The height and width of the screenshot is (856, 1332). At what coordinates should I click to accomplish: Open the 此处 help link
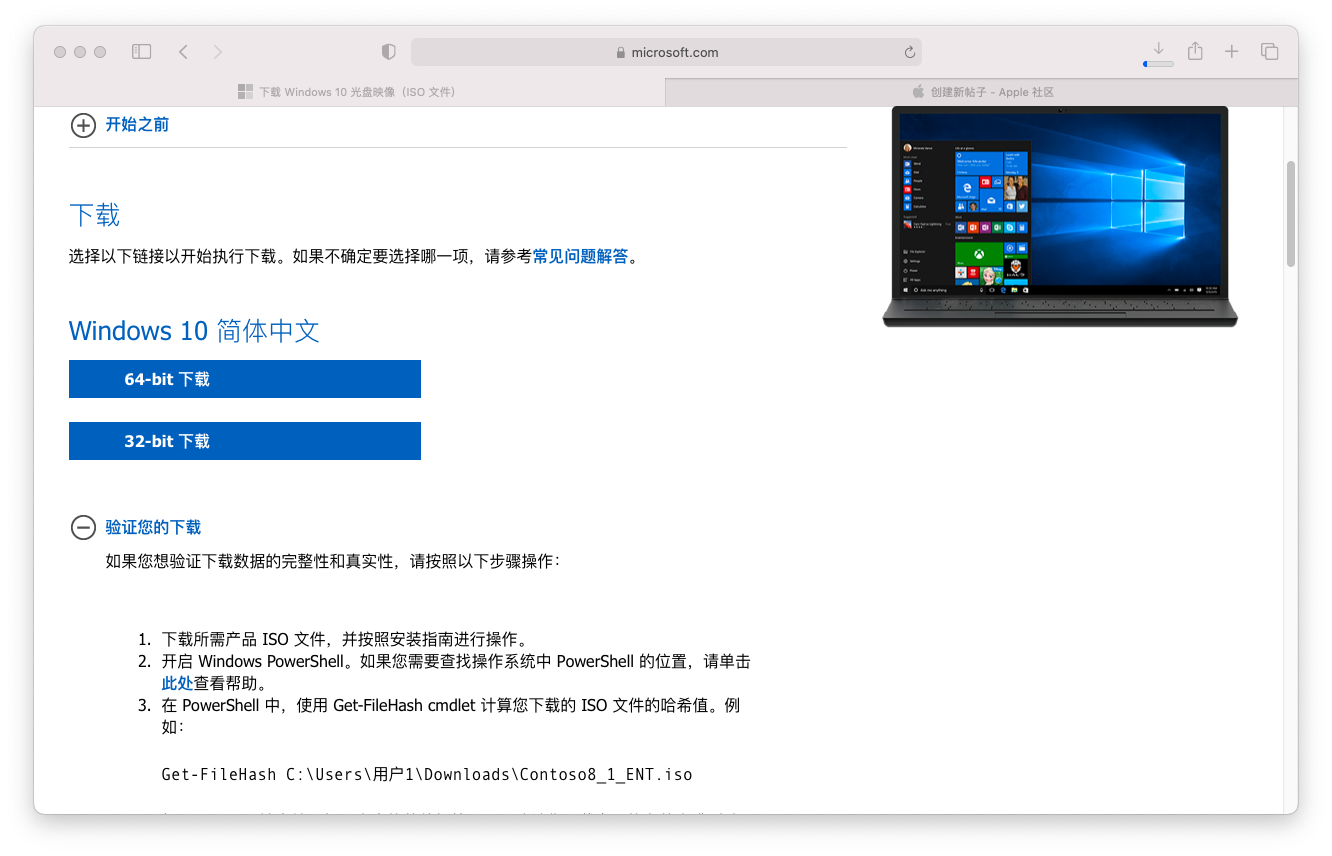pyautogui.click(x=177, y=683)
